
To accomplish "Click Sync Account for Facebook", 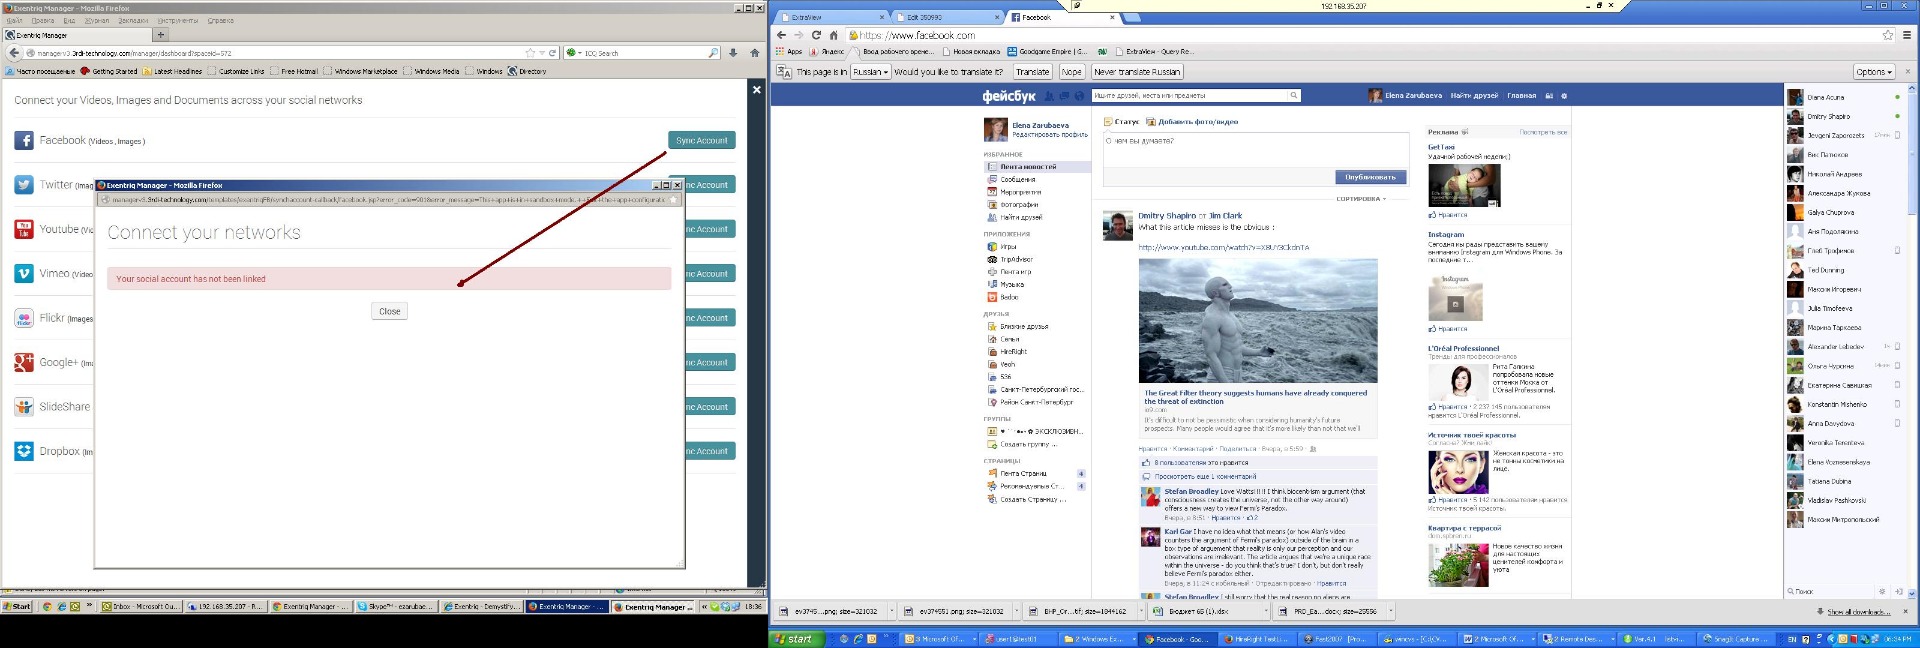I will click(701, 141).
